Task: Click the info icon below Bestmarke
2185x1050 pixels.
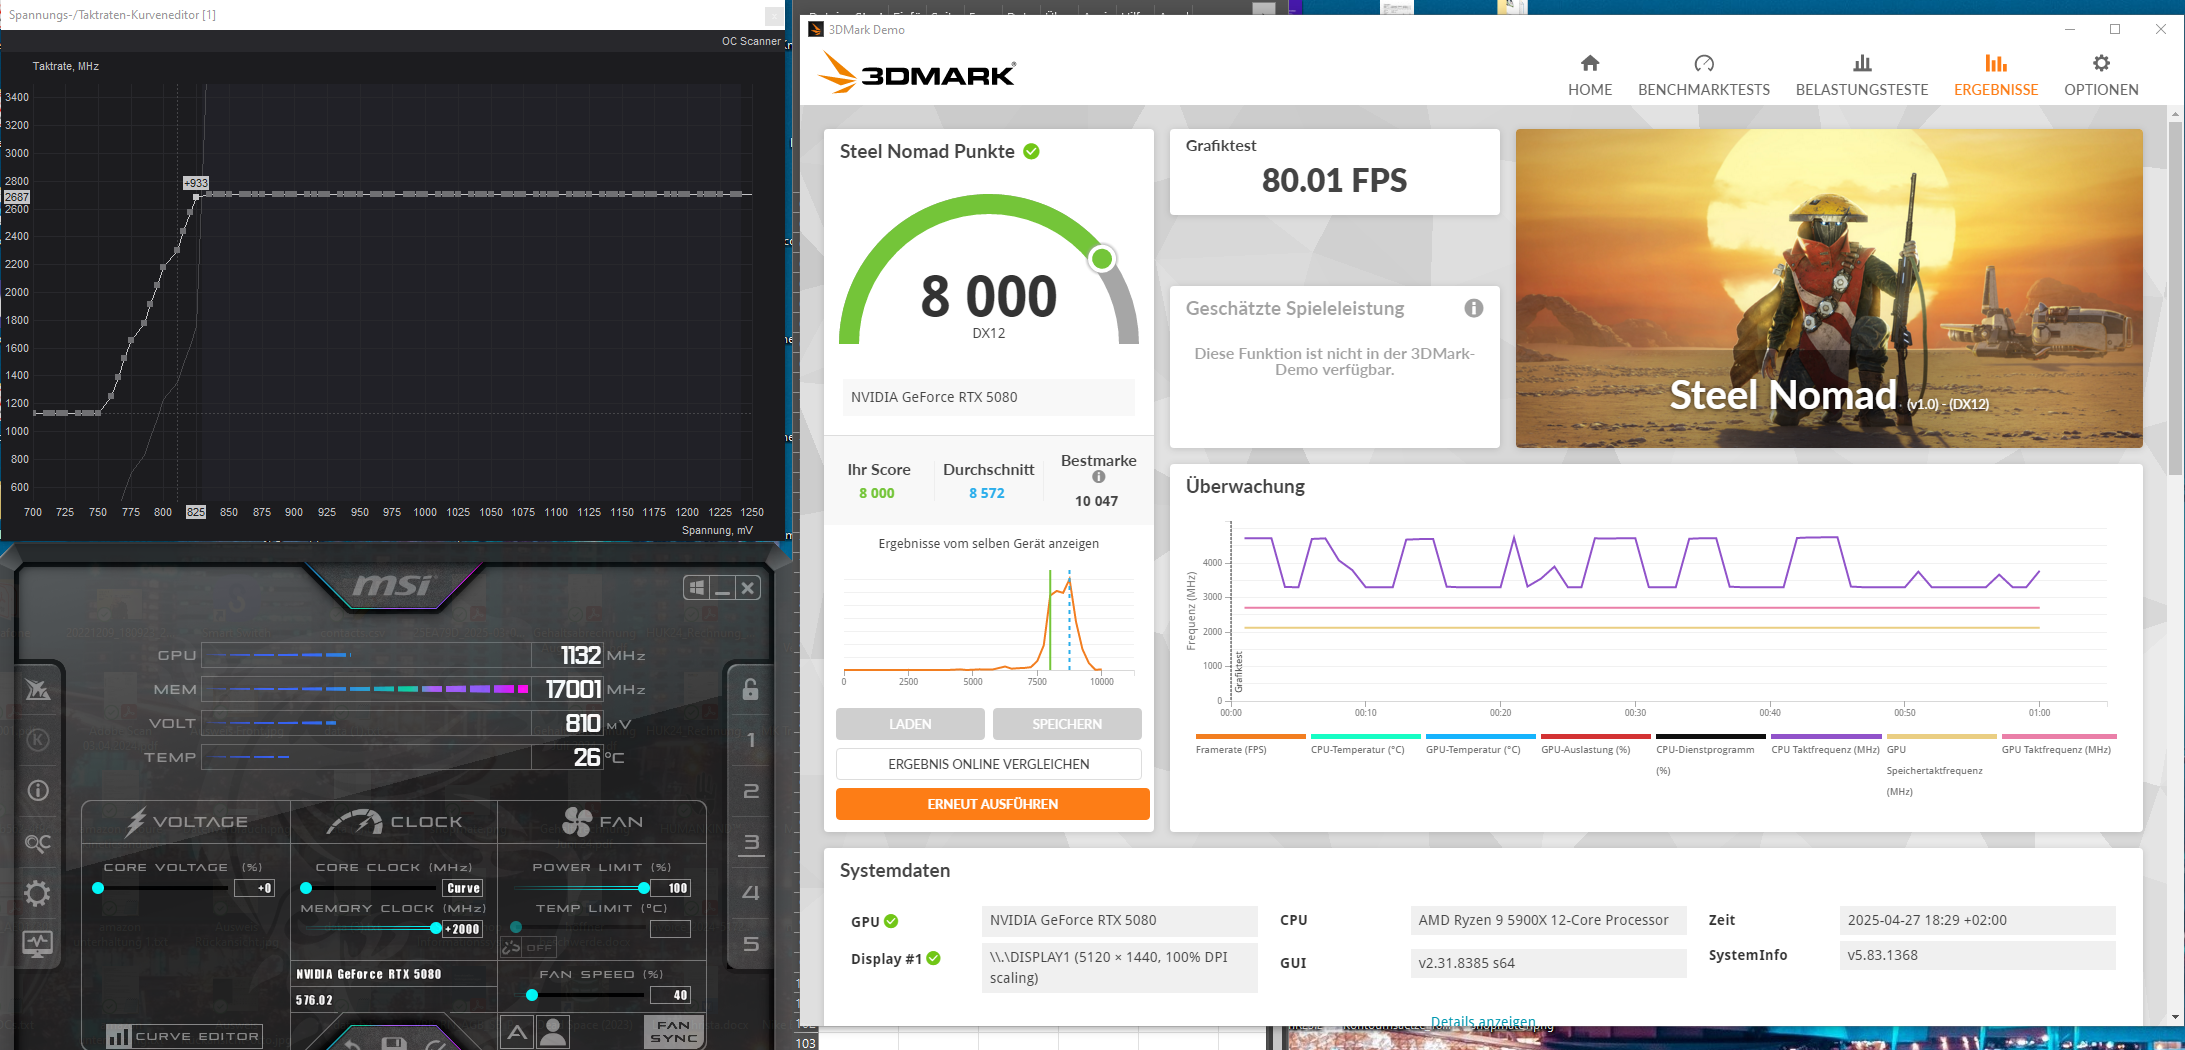Action: coord(1099,477)
